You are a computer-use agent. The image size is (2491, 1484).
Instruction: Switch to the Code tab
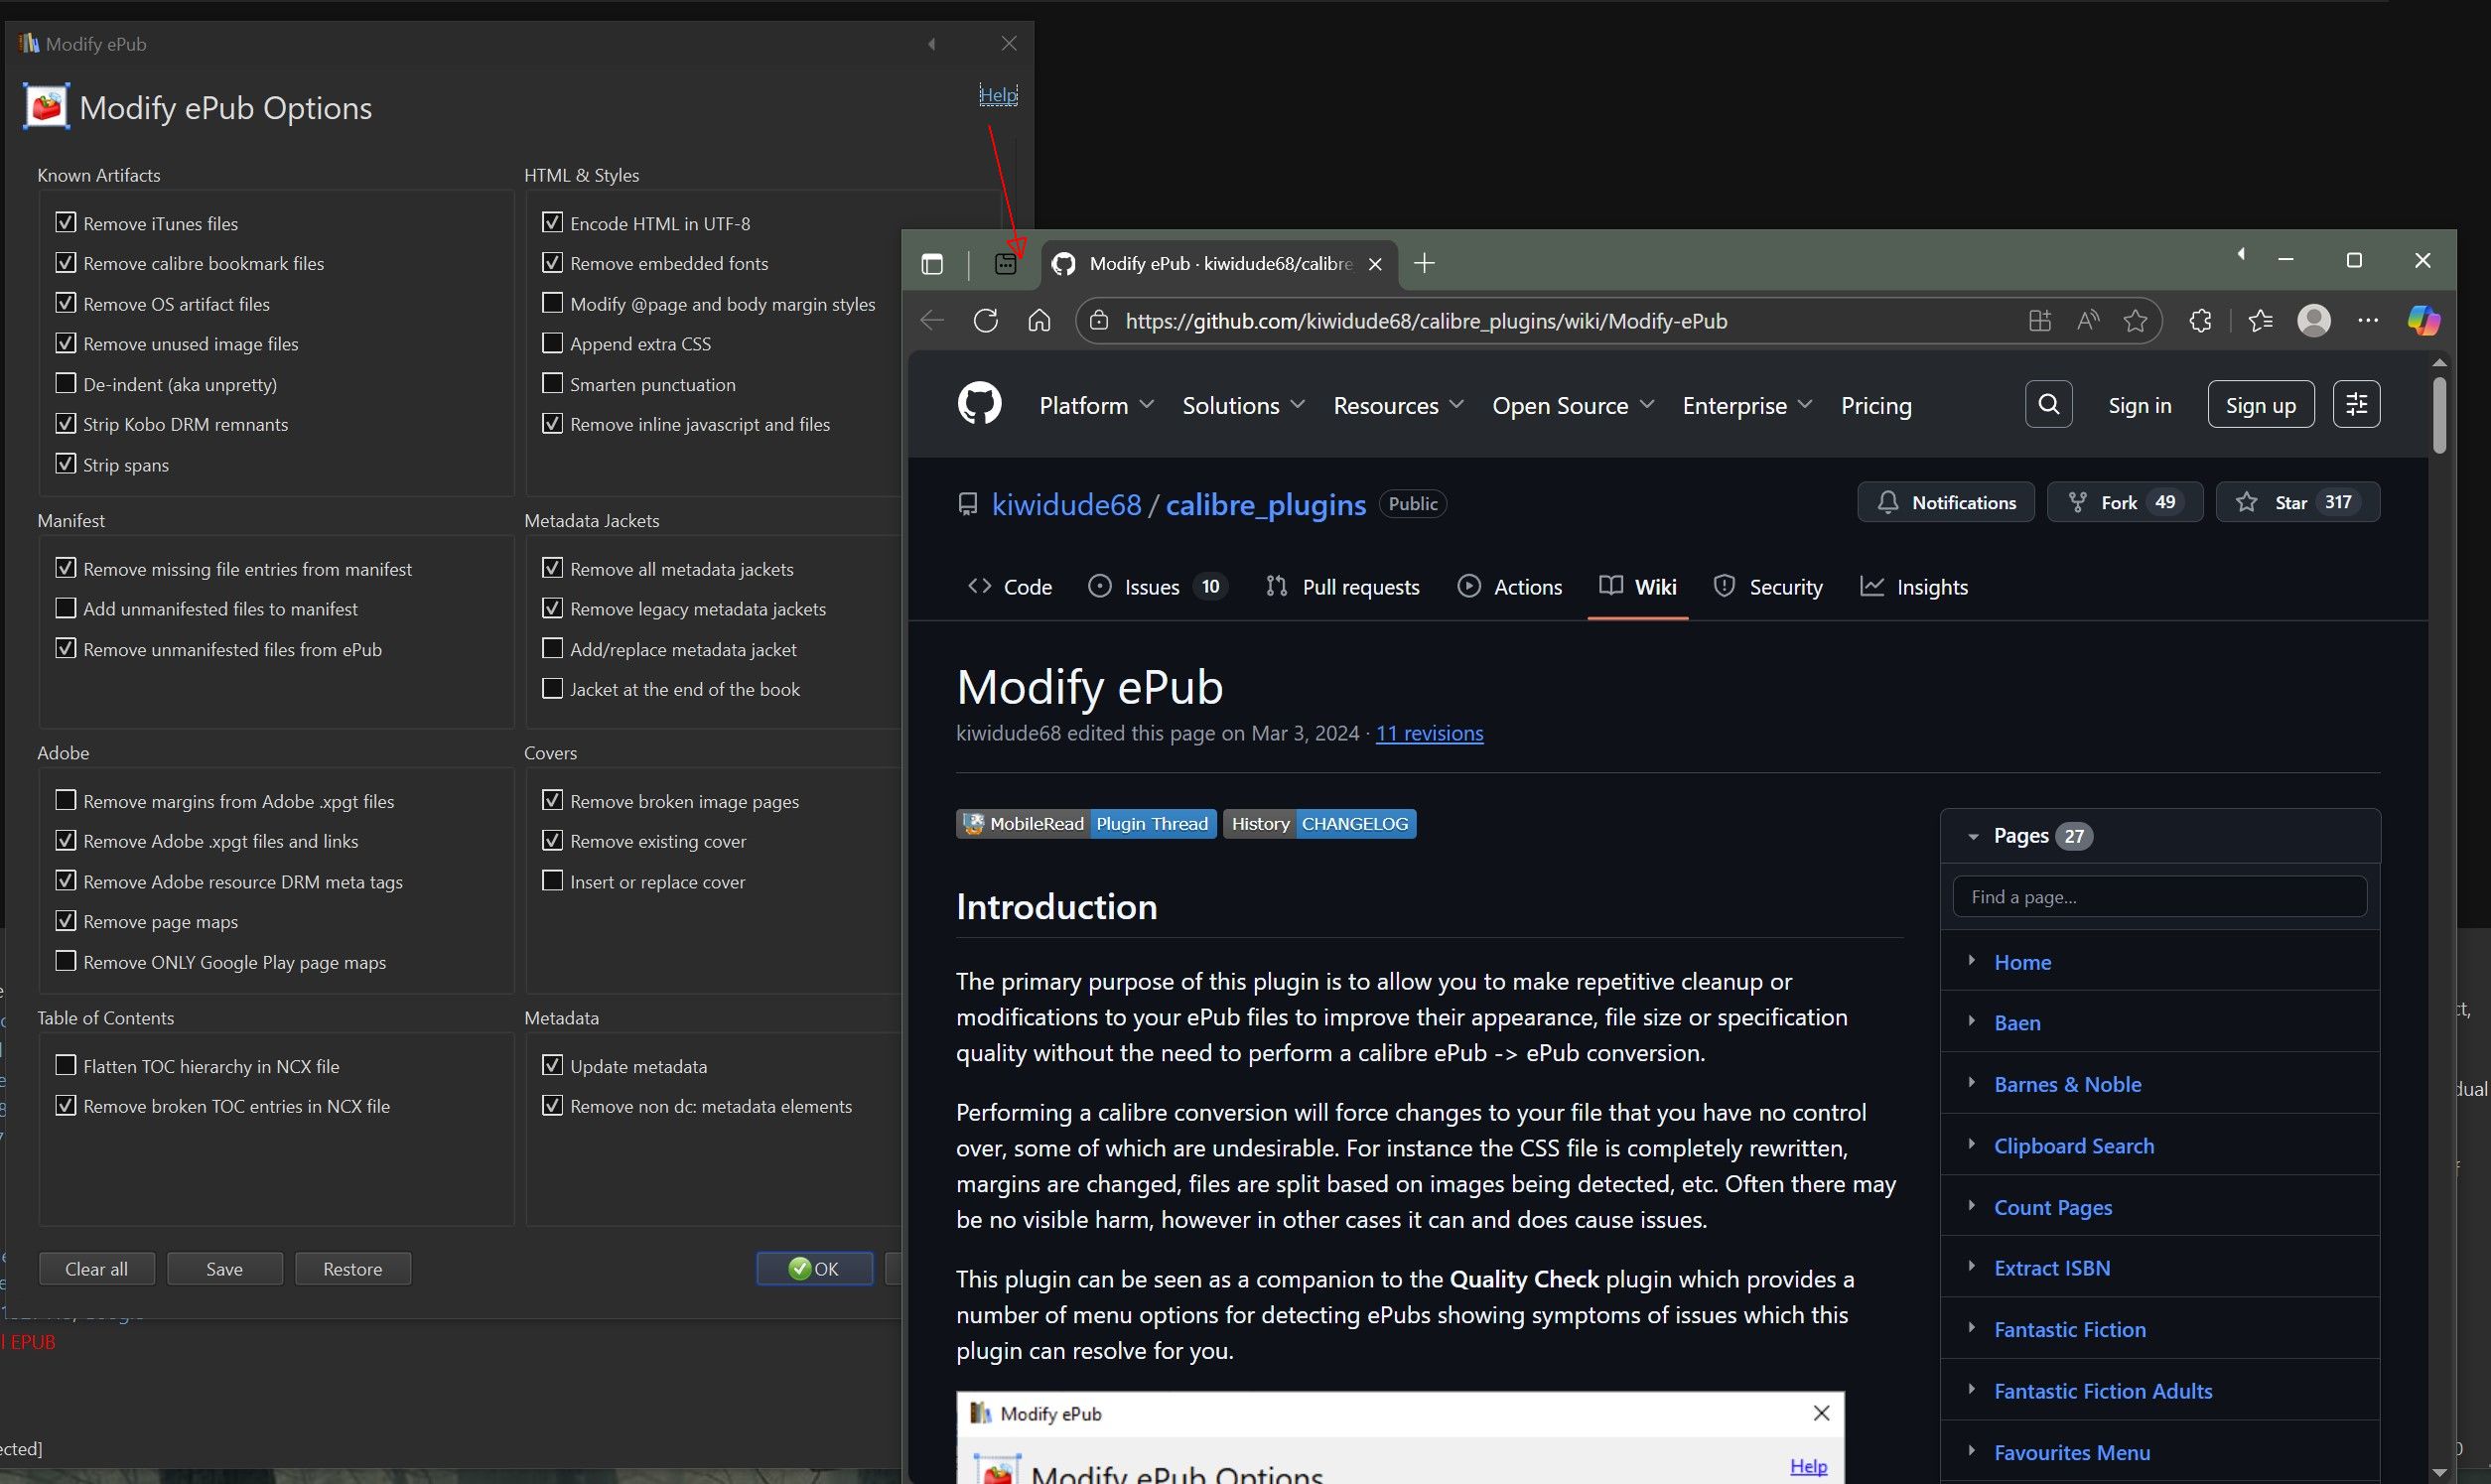pyautogui.click(x=1010, y=587)
